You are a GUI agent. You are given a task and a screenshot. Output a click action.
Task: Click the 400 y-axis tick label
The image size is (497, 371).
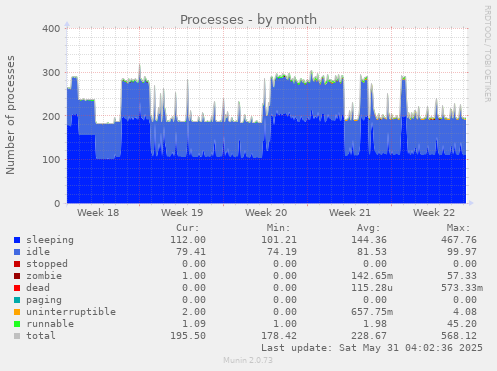point(51,29)
